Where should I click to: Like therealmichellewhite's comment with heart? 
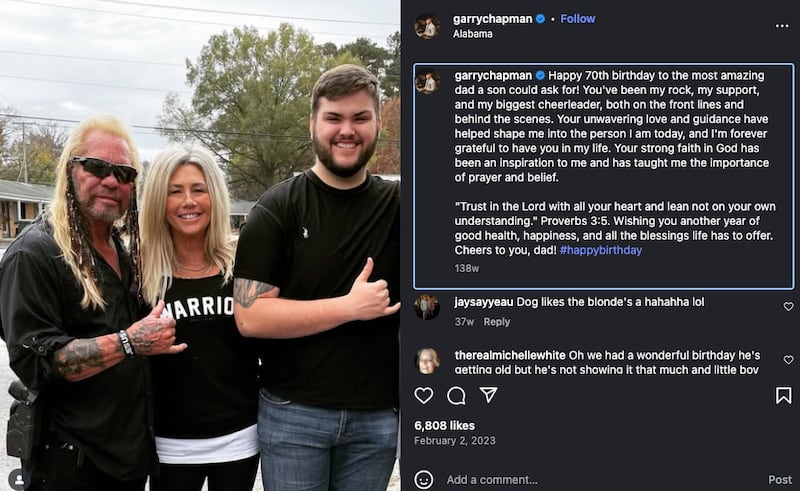788,360
